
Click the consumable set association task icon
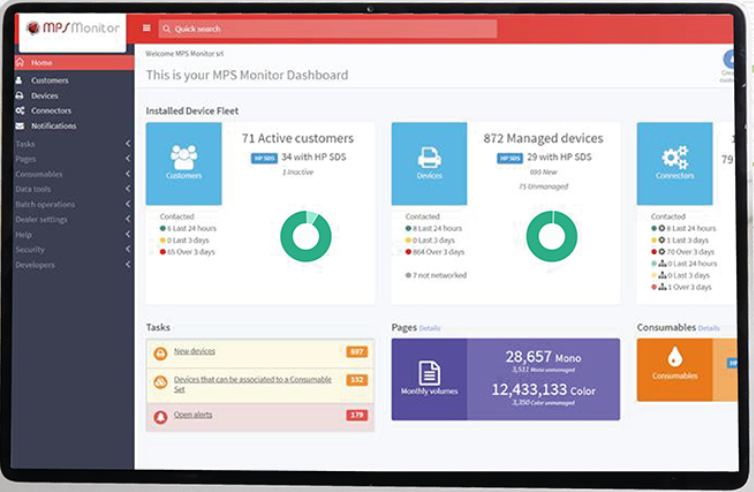pos(160,382)
